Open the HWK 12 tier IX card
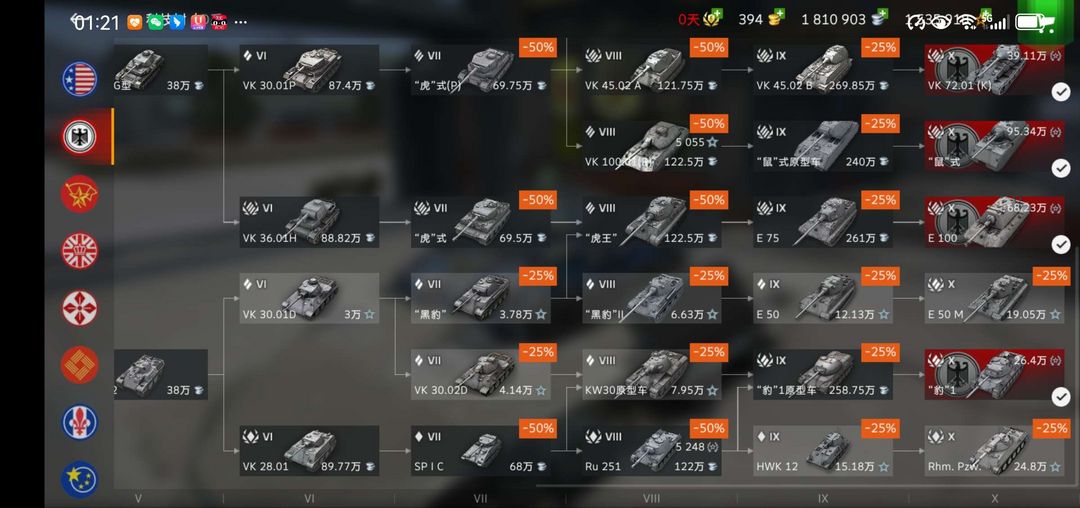Viewport: 1080px width, 508px height. (x=822, y=451)
